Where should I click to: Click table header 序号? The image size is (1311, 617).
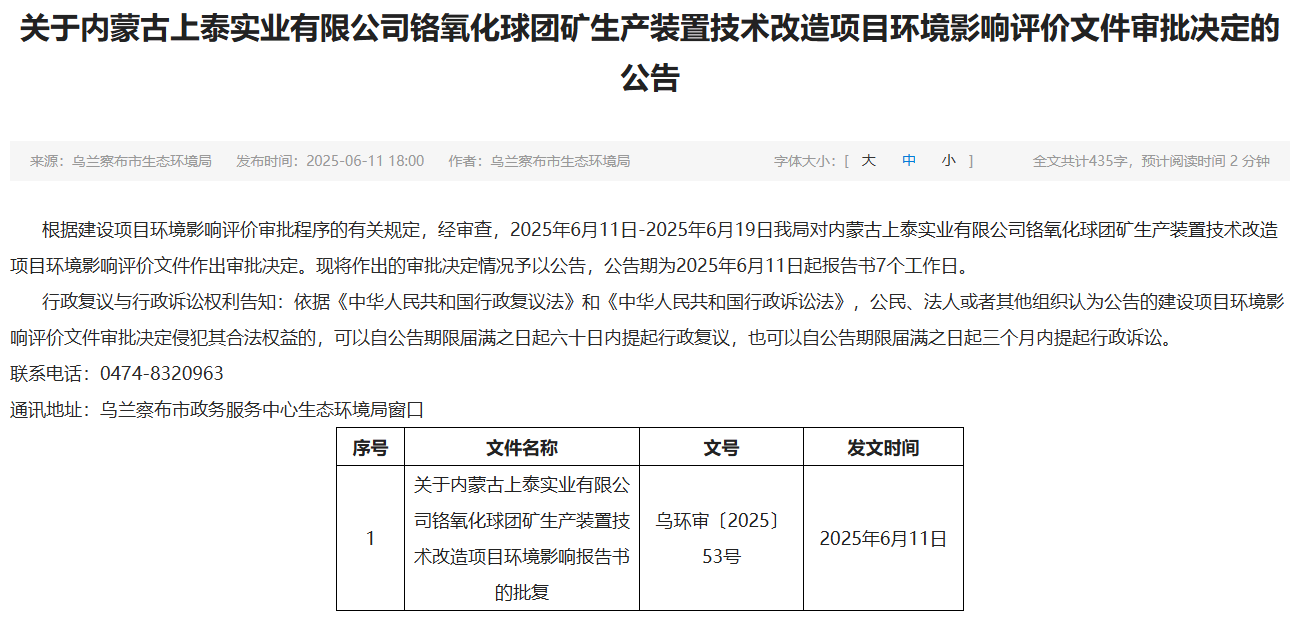tap(370, 448)
